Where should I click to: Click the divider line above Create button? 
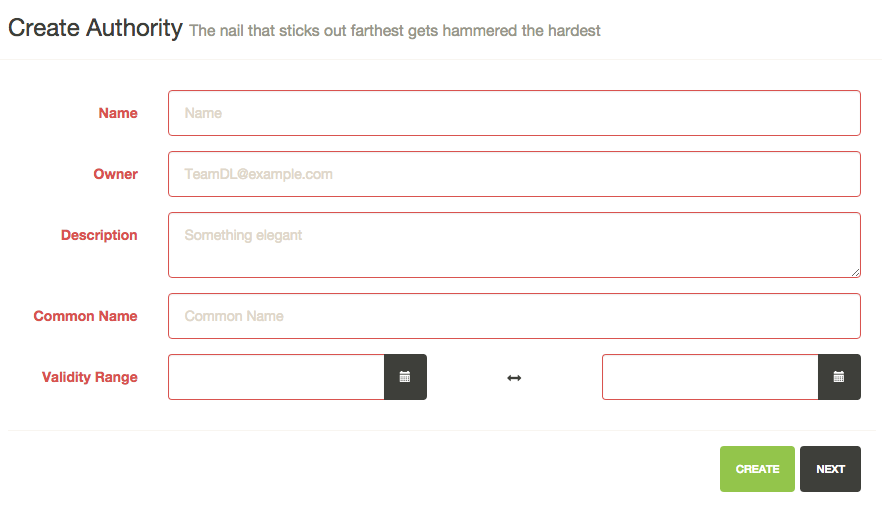(x=442, y=431)
